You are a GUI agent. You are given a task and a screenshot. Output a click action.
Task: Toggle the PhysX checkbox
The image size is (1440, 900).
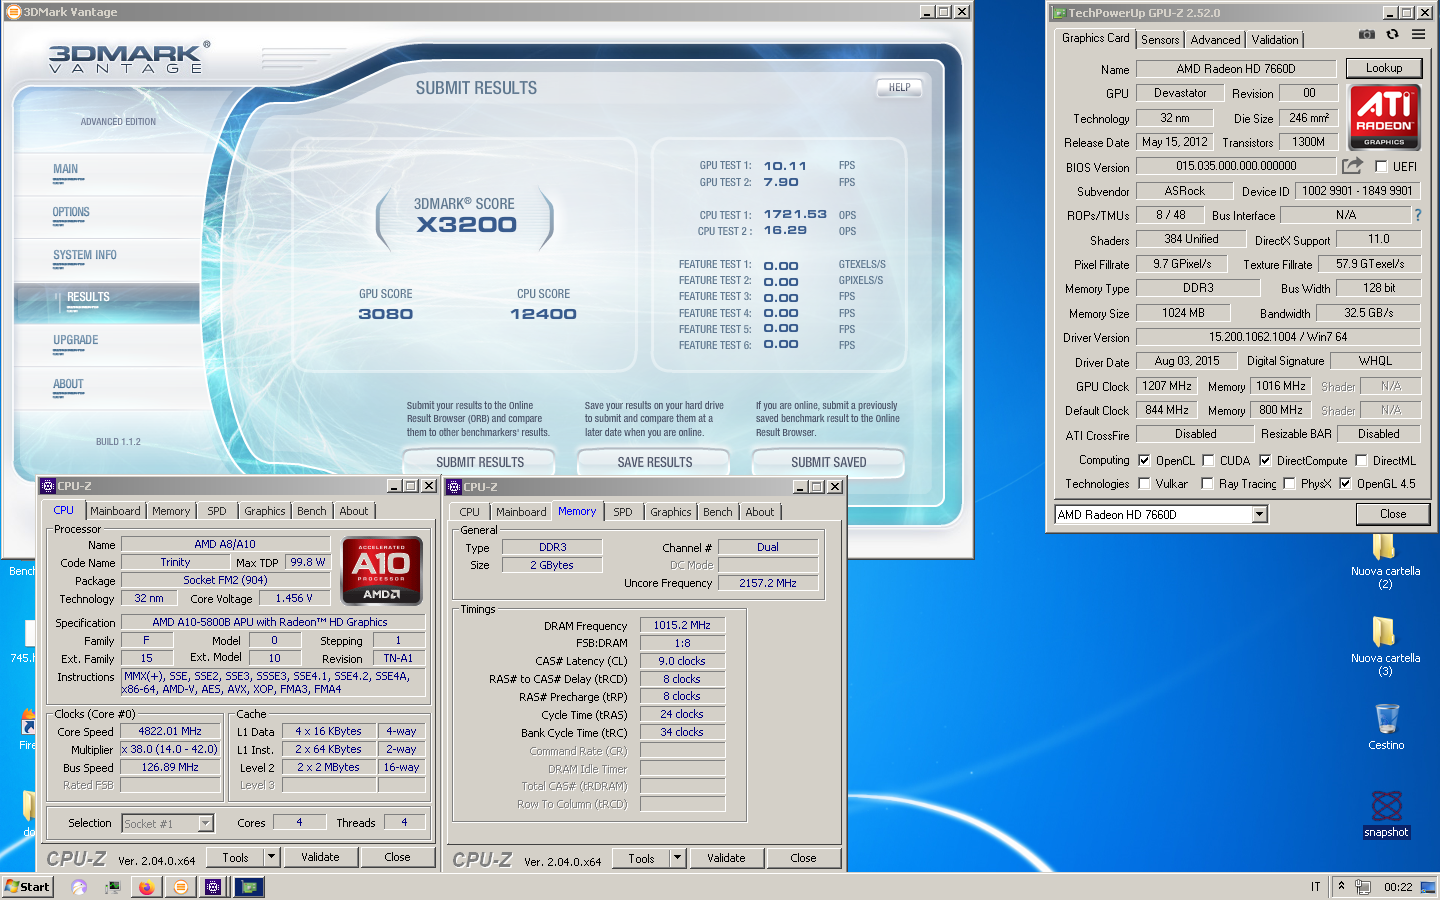coord(1289,484)
